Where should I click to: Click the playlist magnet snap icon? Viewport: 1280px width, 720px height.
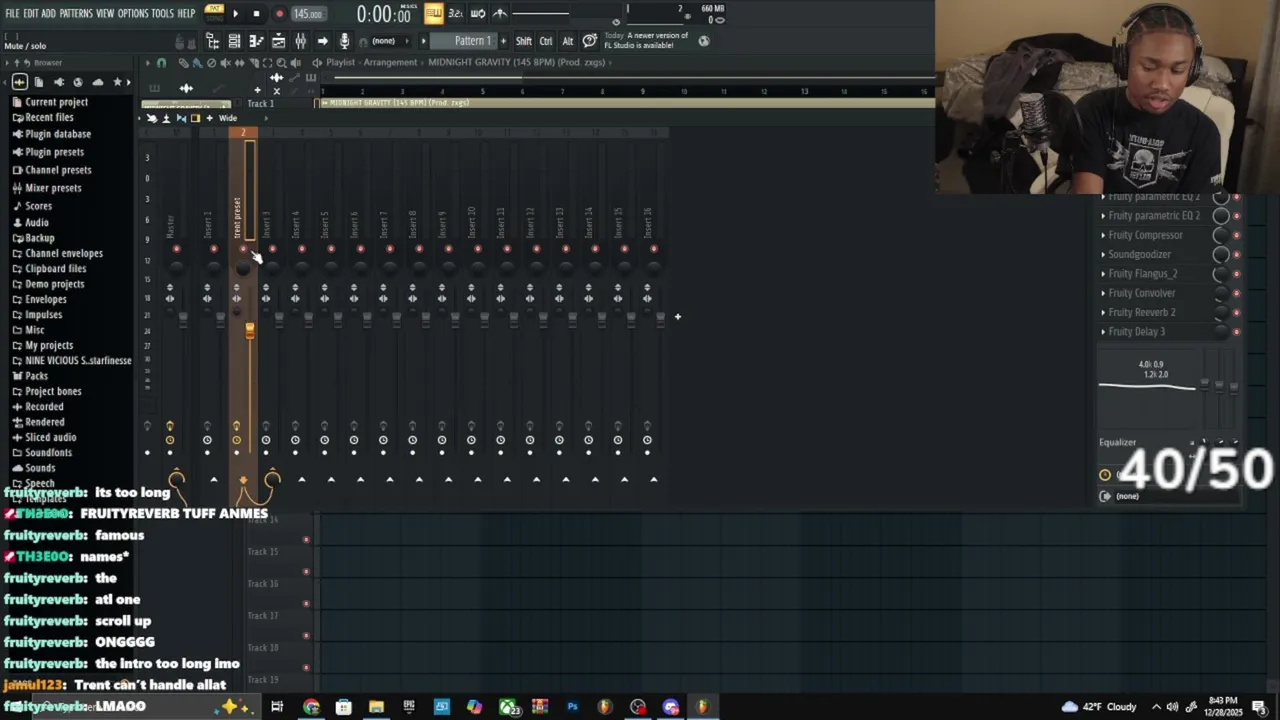(x=161, y=63)
